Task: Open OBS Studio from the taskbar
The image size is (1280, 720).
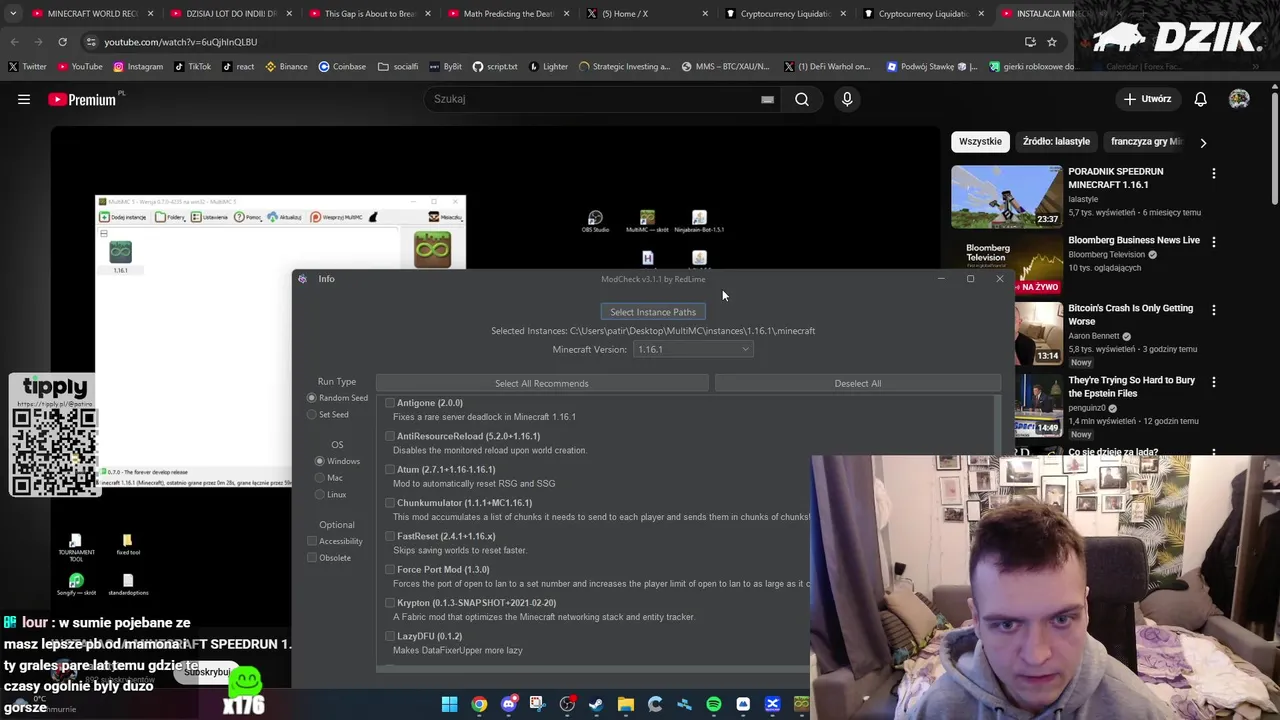Action: (x=567, y=704)
